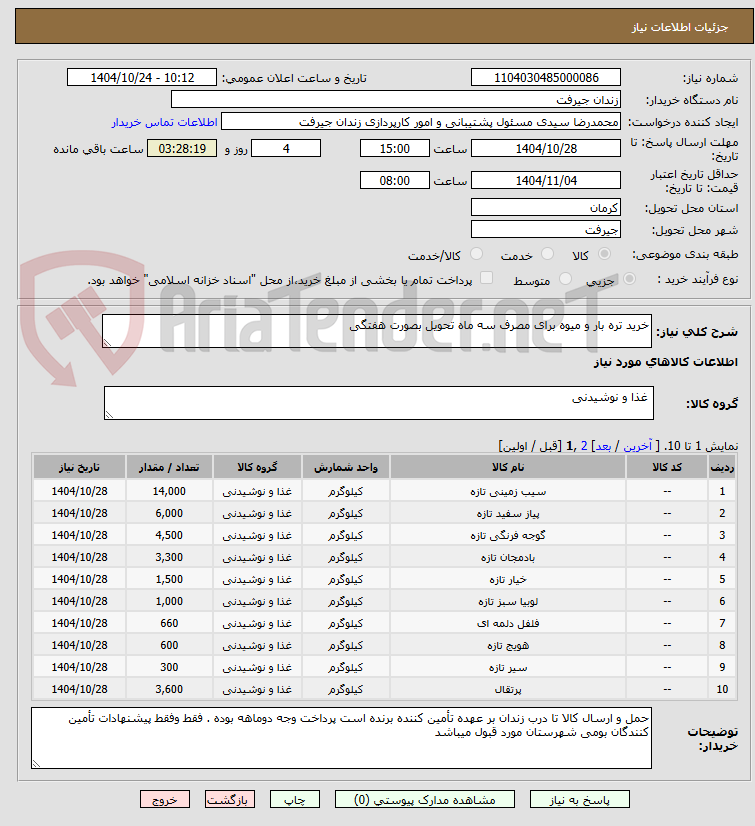Viewport: 755px width, 826px height.
Task: Select the جزیی purchase type radio
Action: coord(629,278)
